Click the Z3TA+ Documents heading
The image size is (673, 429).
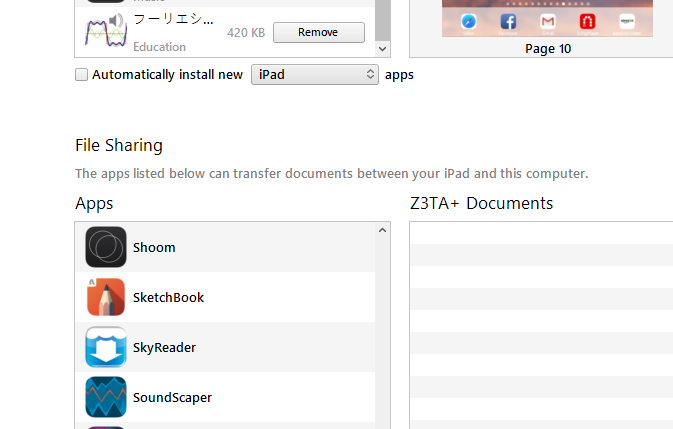[x=481, y=203]
